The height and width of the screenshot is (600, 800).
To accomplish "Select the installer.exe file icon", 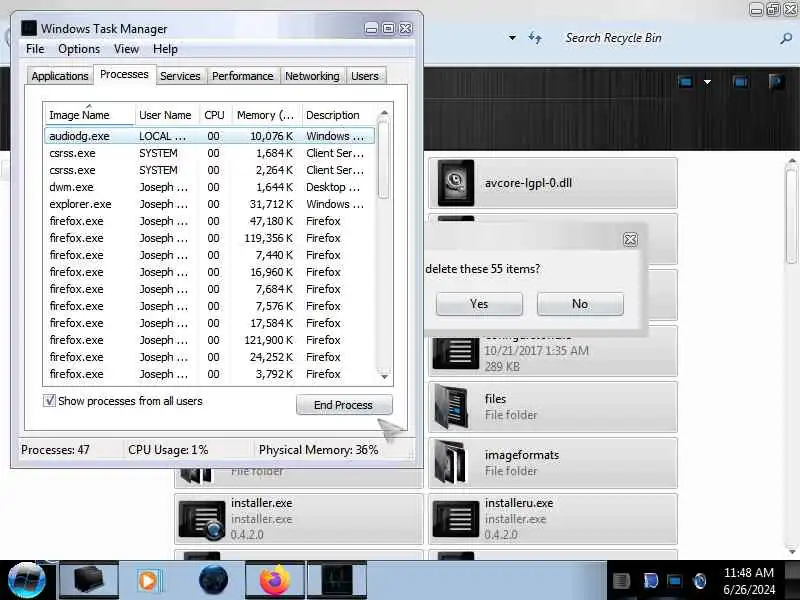I will click(202, 519).
